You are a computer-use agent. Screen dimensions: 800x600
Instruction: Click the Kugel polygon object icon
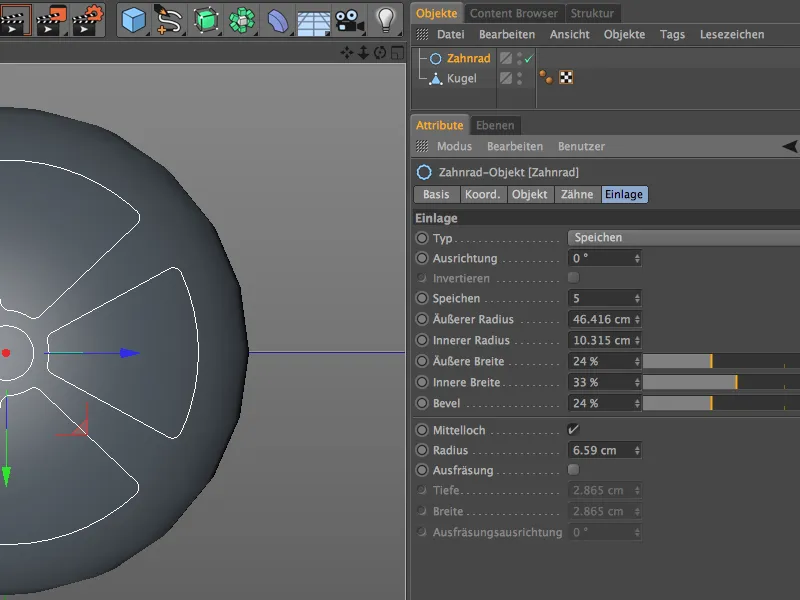(435, 79)
